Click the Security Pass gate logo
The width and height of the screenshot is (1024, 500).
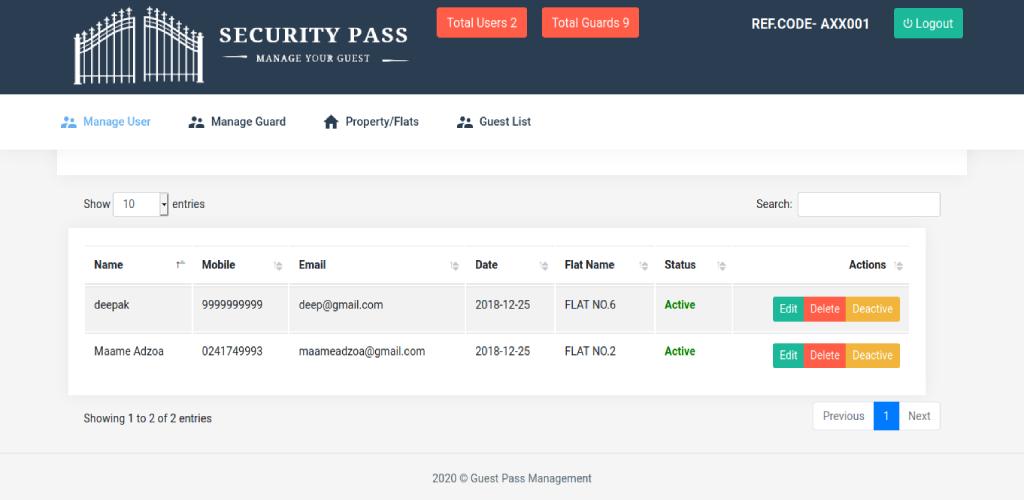click(138, 46)
